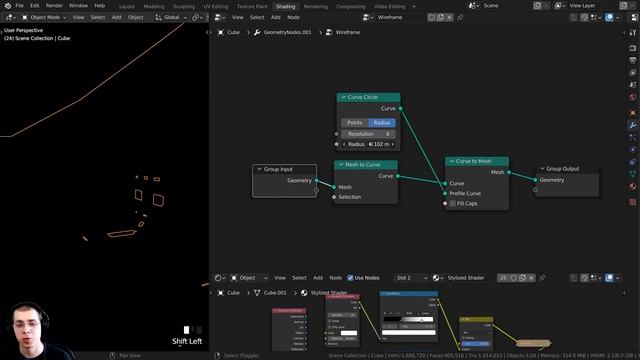
Task: Click the Resolution field on Curve Circle
Action: coord(369,134)
